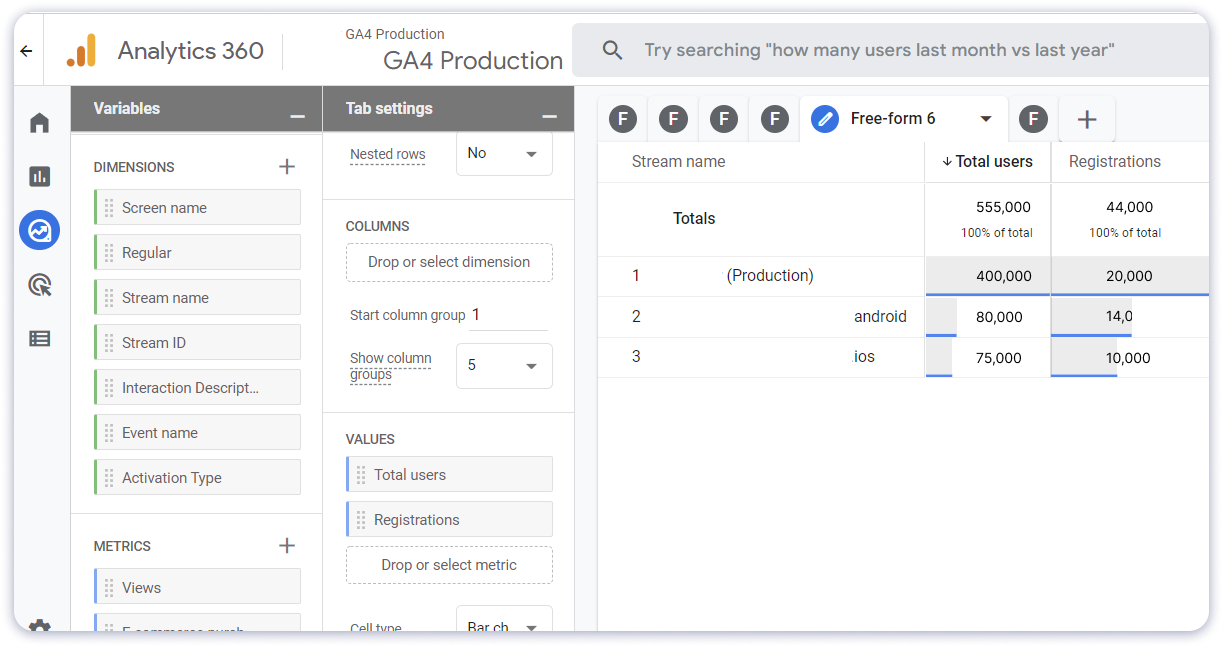
Task: Add a new metric with the plus icon
Action: [x=287, y=545]
